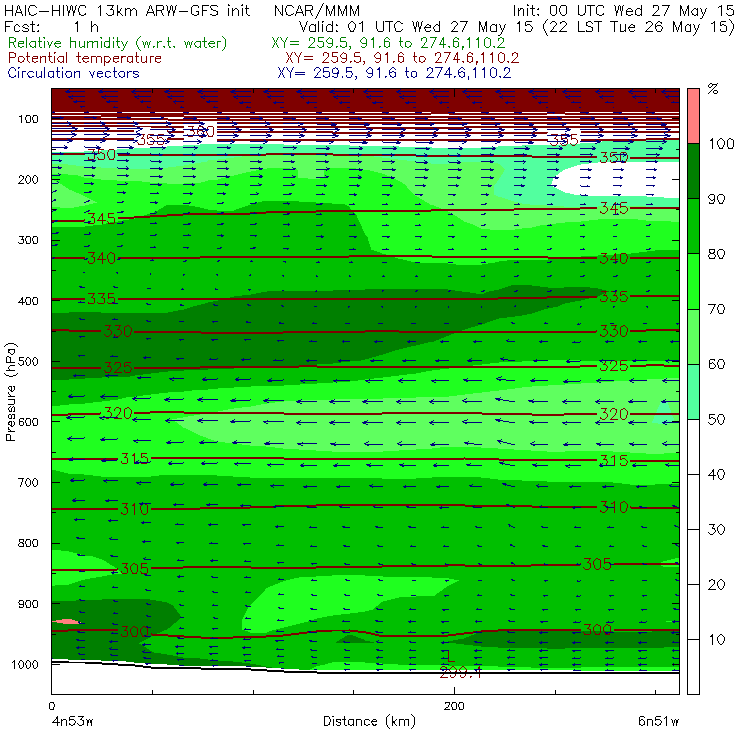Click the blue XY= 259.5, 91.6 coordinates line

point(394,73)
